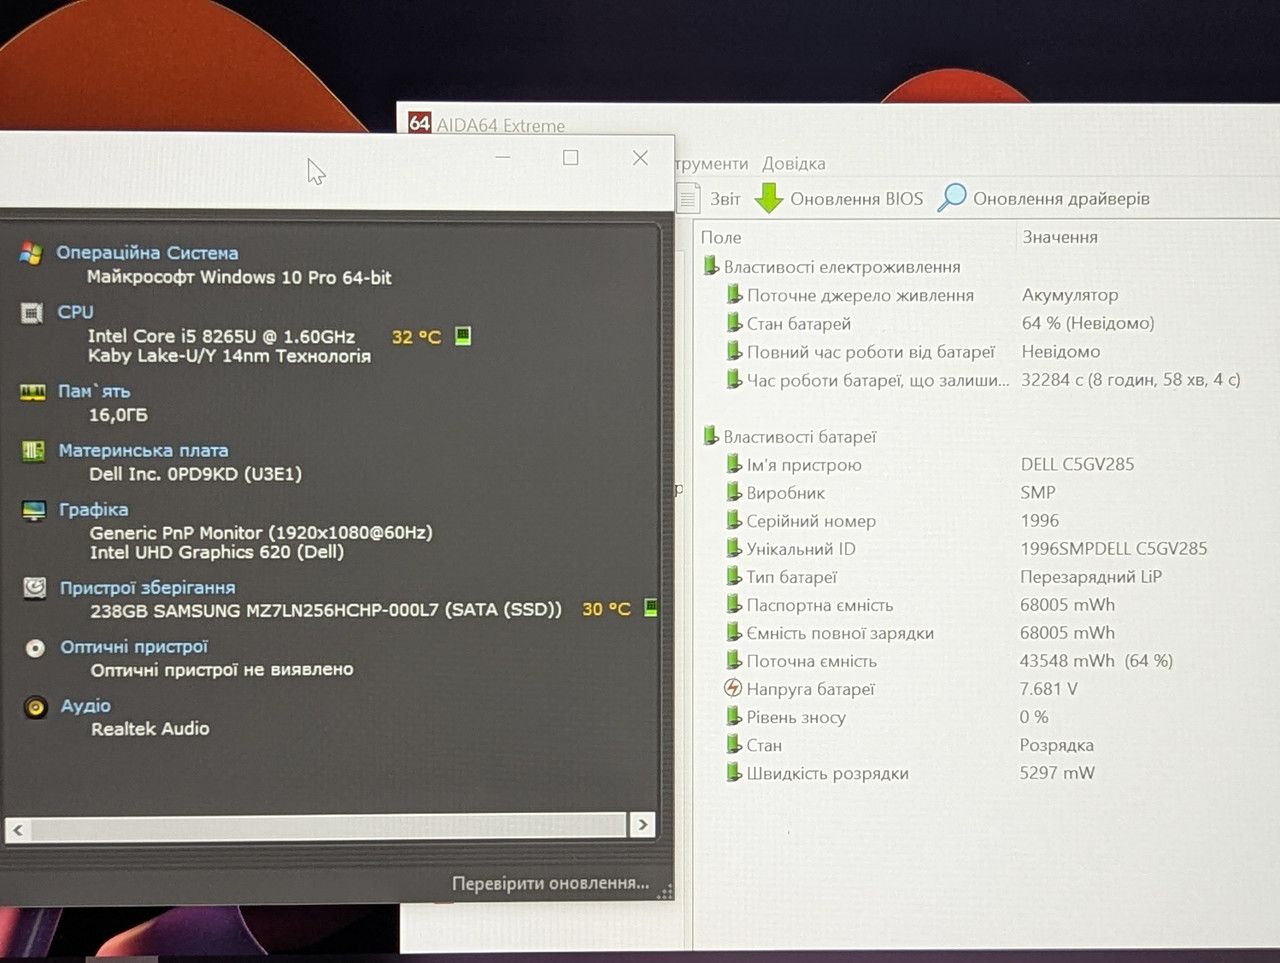Viewport: 1280px width, 963px height.
Task: Minimize the system info window
Action: (x=503, y=157)
